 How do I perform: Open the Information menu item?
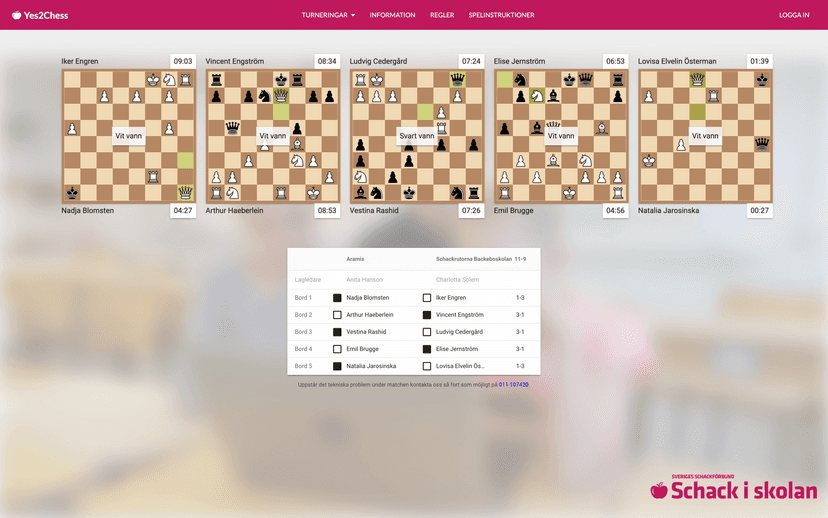tap(392, 15)
